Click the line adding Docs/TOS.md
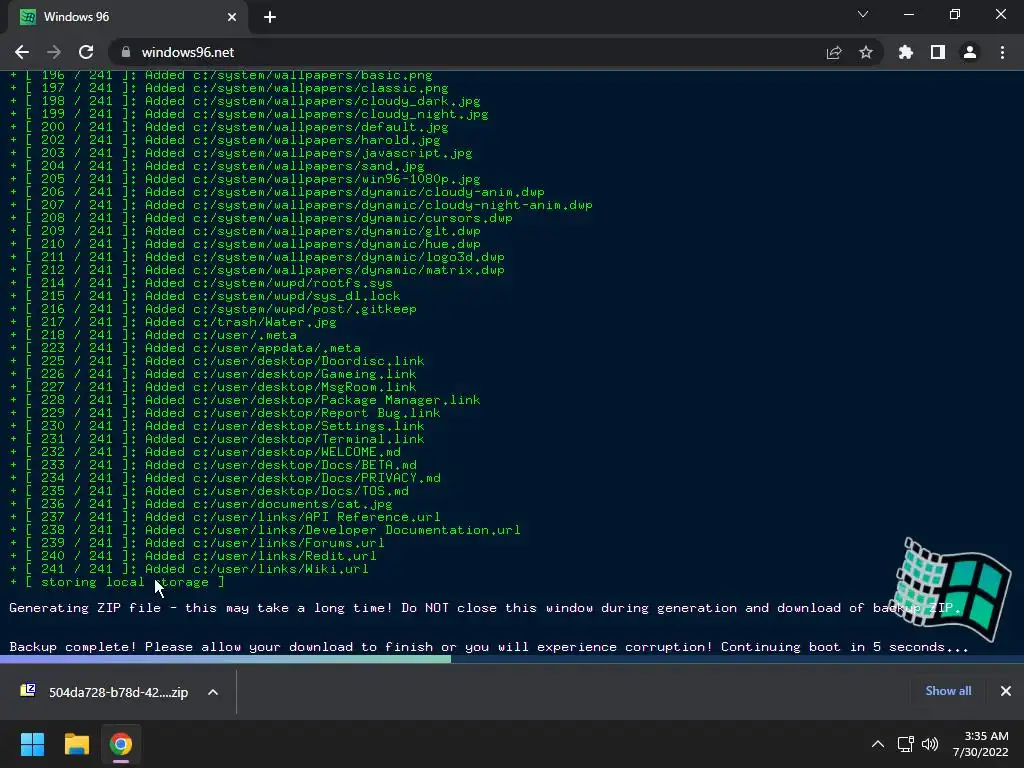This screenshot has width=1024, height=768. click(209, 490)
